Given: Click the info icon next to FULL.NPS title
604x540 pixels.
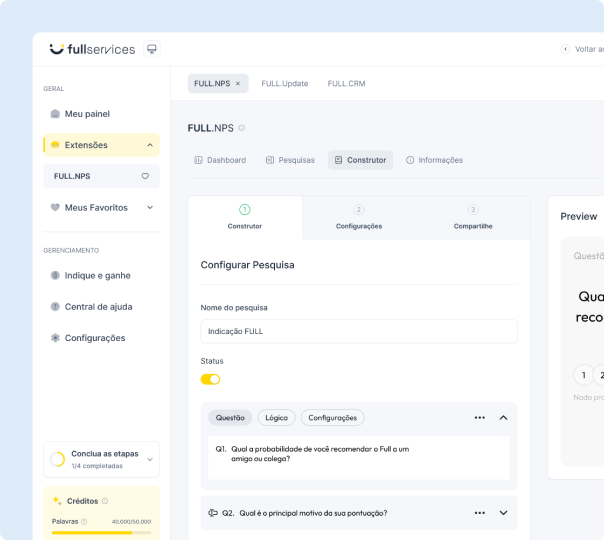Looking at the screenshot, I should [242, 128].
